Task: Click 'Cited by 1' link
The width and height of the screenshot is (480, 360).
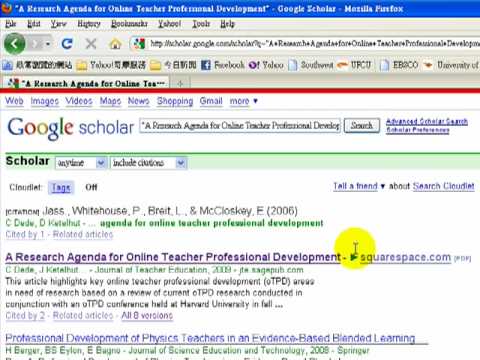Action: click(25, 234)
